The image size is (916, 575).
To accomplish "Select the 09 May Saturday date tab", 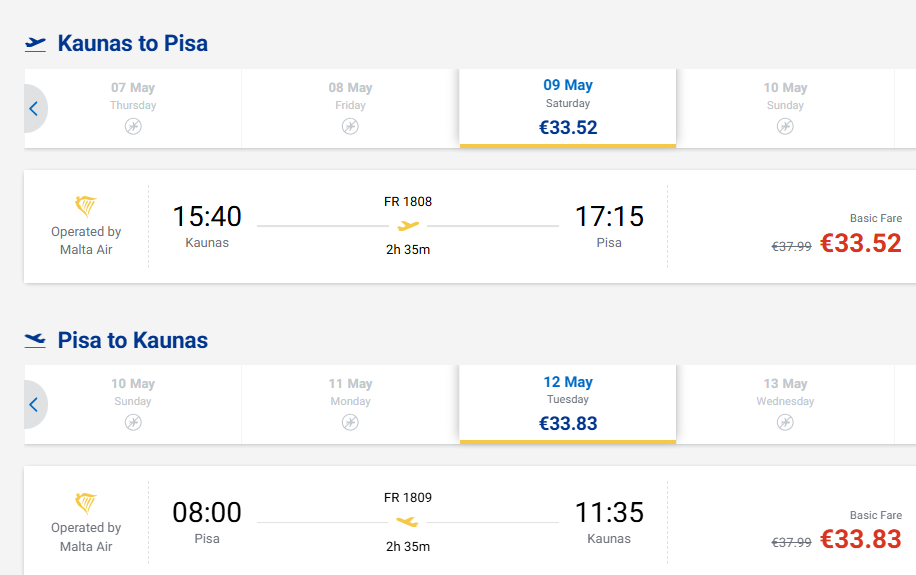I will pyautogui.click(x=567, y=107).
